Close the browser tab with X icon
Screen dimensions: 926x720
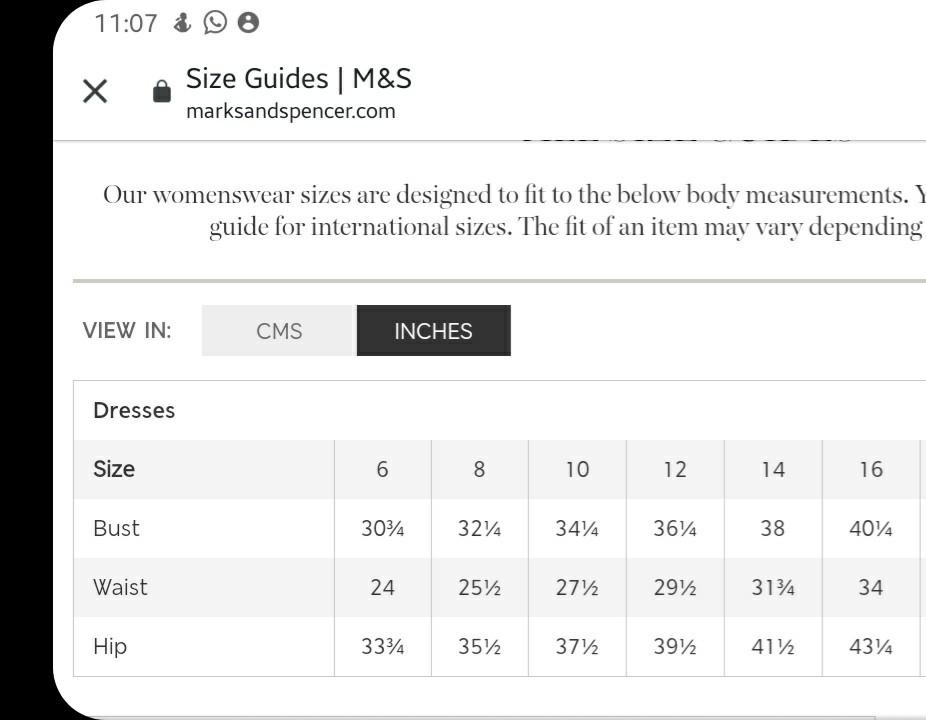click(x=95, y=91)
